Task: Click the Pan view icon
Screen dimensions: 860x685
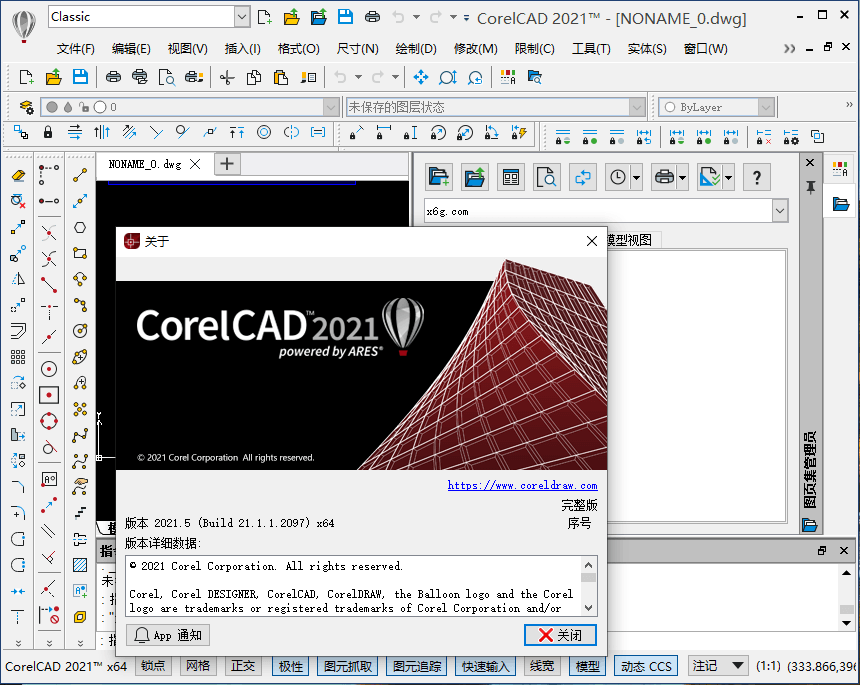Action: (421, 77)
